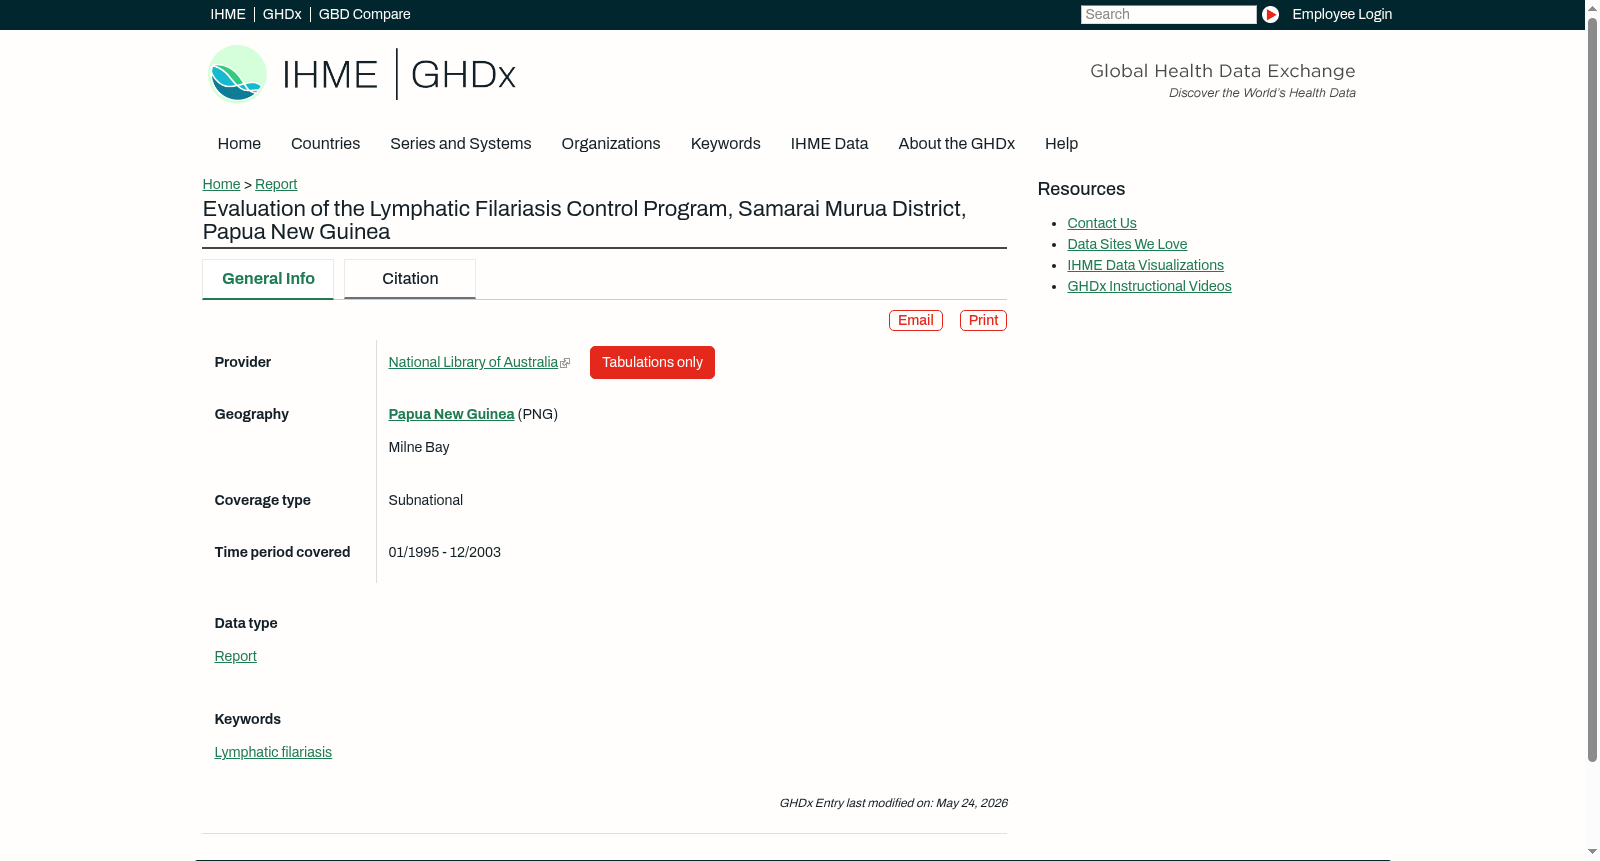This screenshot has height=861, width=1600.
Task: Open GHDx Instructional Videos link
Action: (1149, 286)
